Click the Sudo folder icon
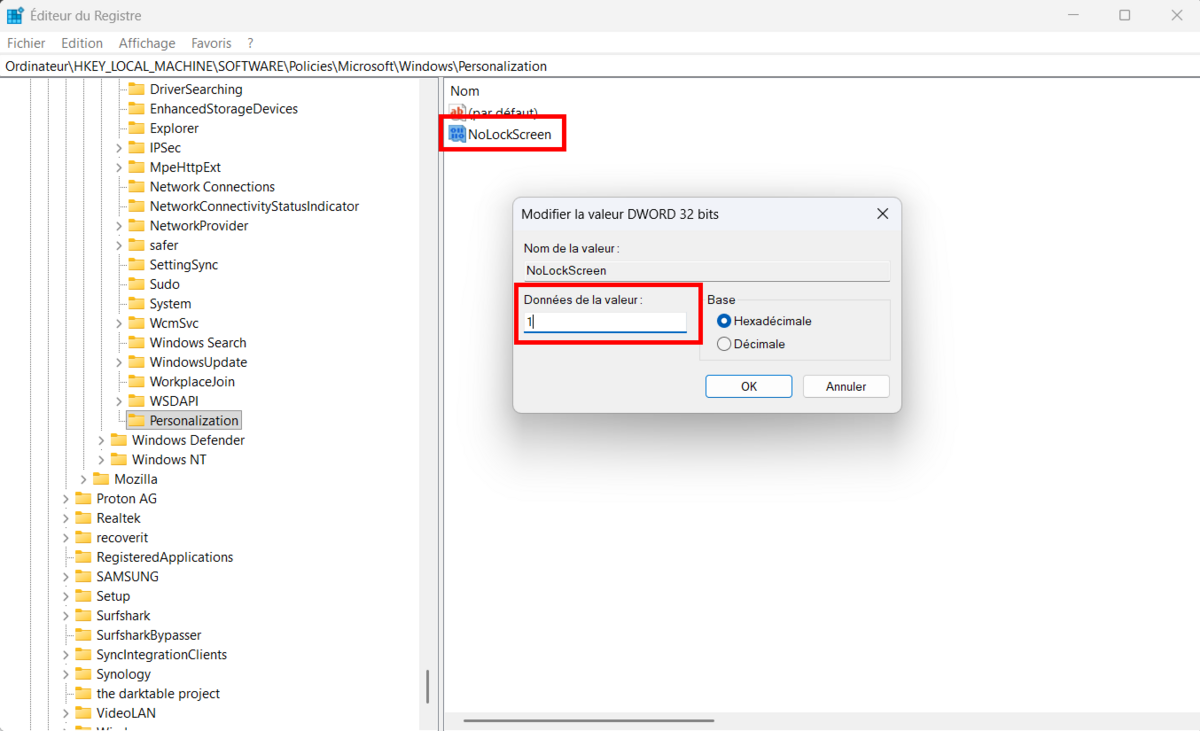Screen dimensions: 1200x731 136,284
